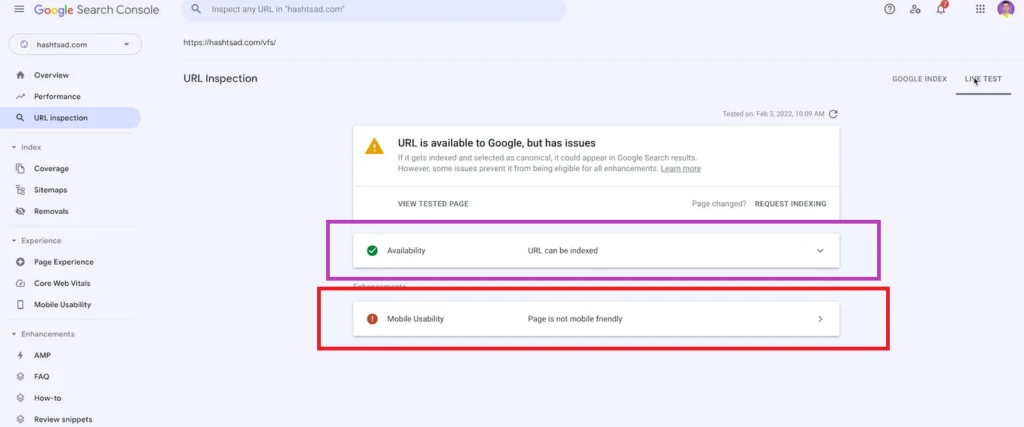Collapse the Experience sidebar section
The image size is (1024, 427).
point(14,241)
